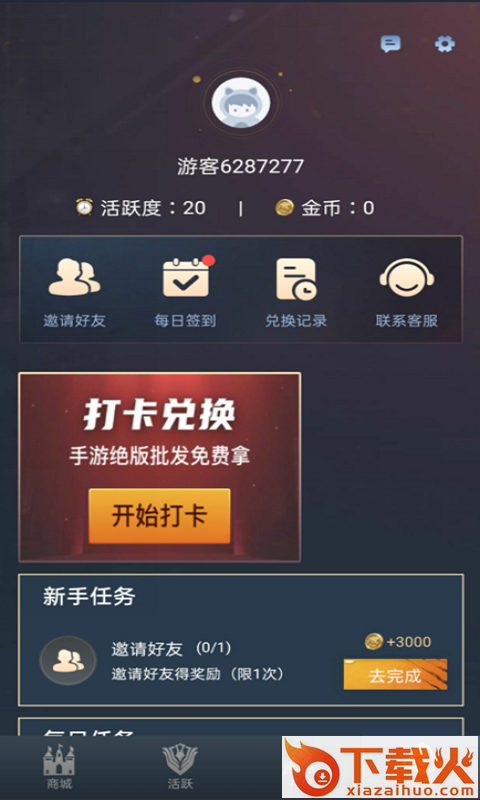Tap the guest profile avatar
The width and height of the screenshot is (480, 800).
tap(241, 103)
